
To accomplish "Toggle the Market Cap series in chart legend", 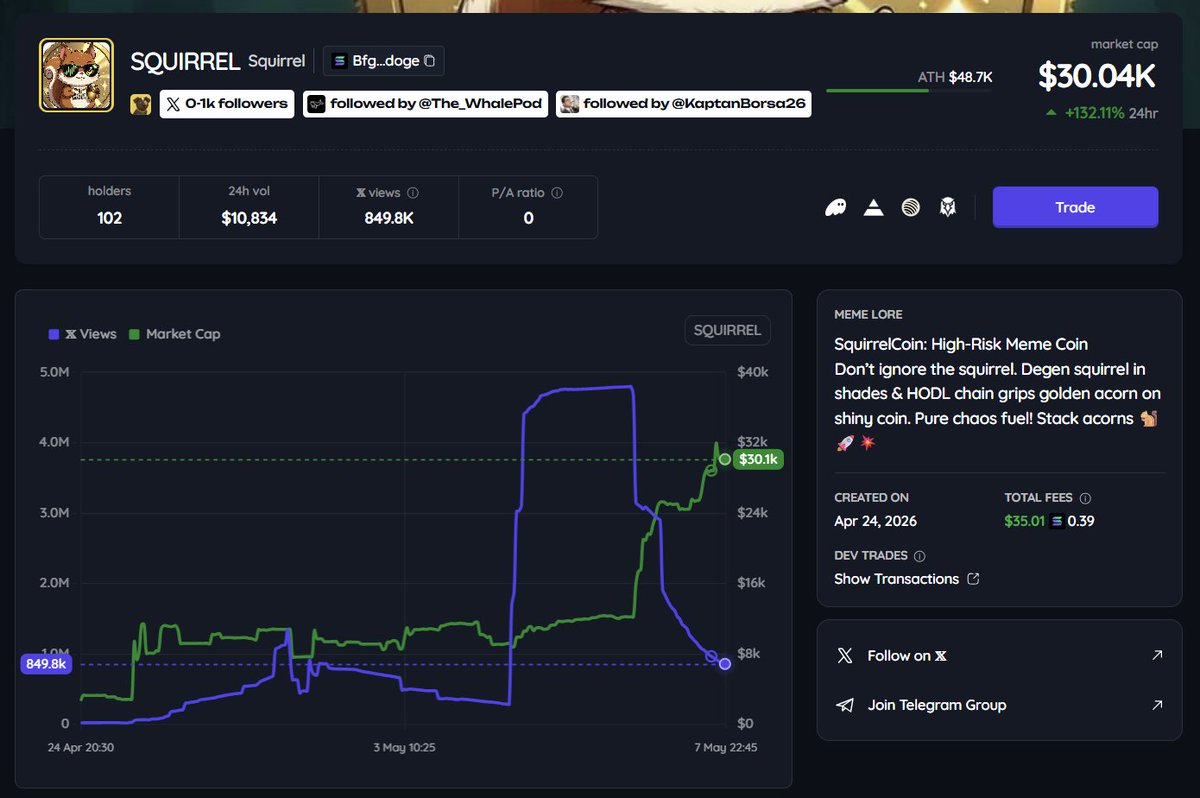I will pyautogui.click(x=174, y=334).
